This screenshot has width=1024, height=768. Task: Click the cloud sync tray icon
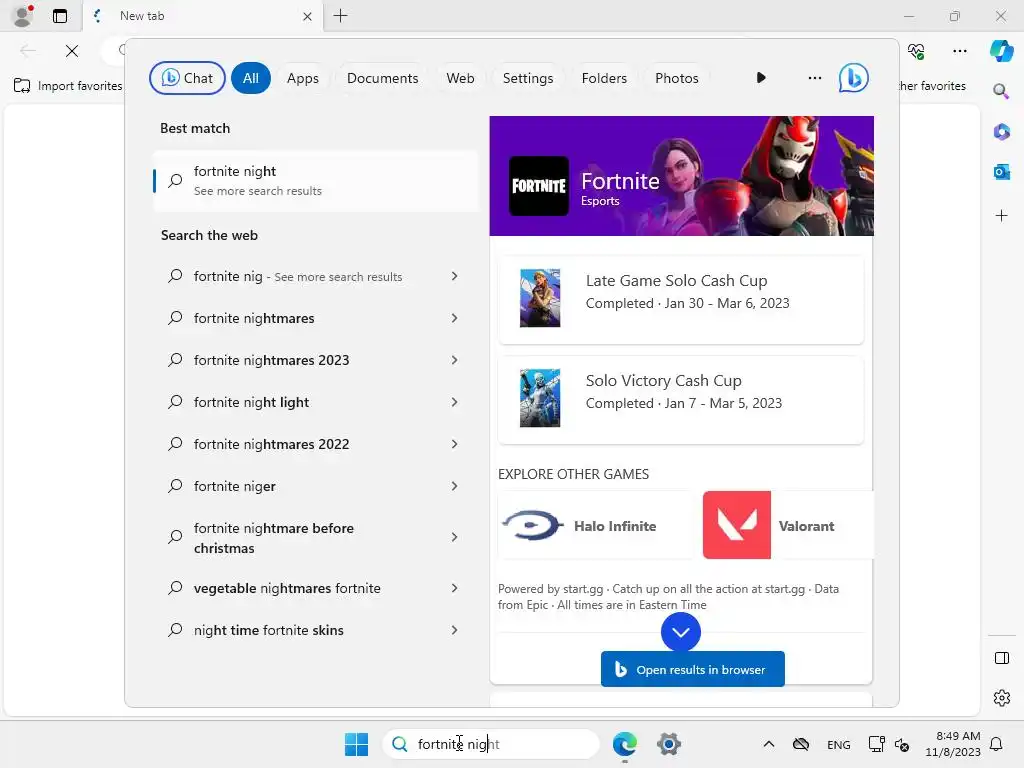coord(801,744)
